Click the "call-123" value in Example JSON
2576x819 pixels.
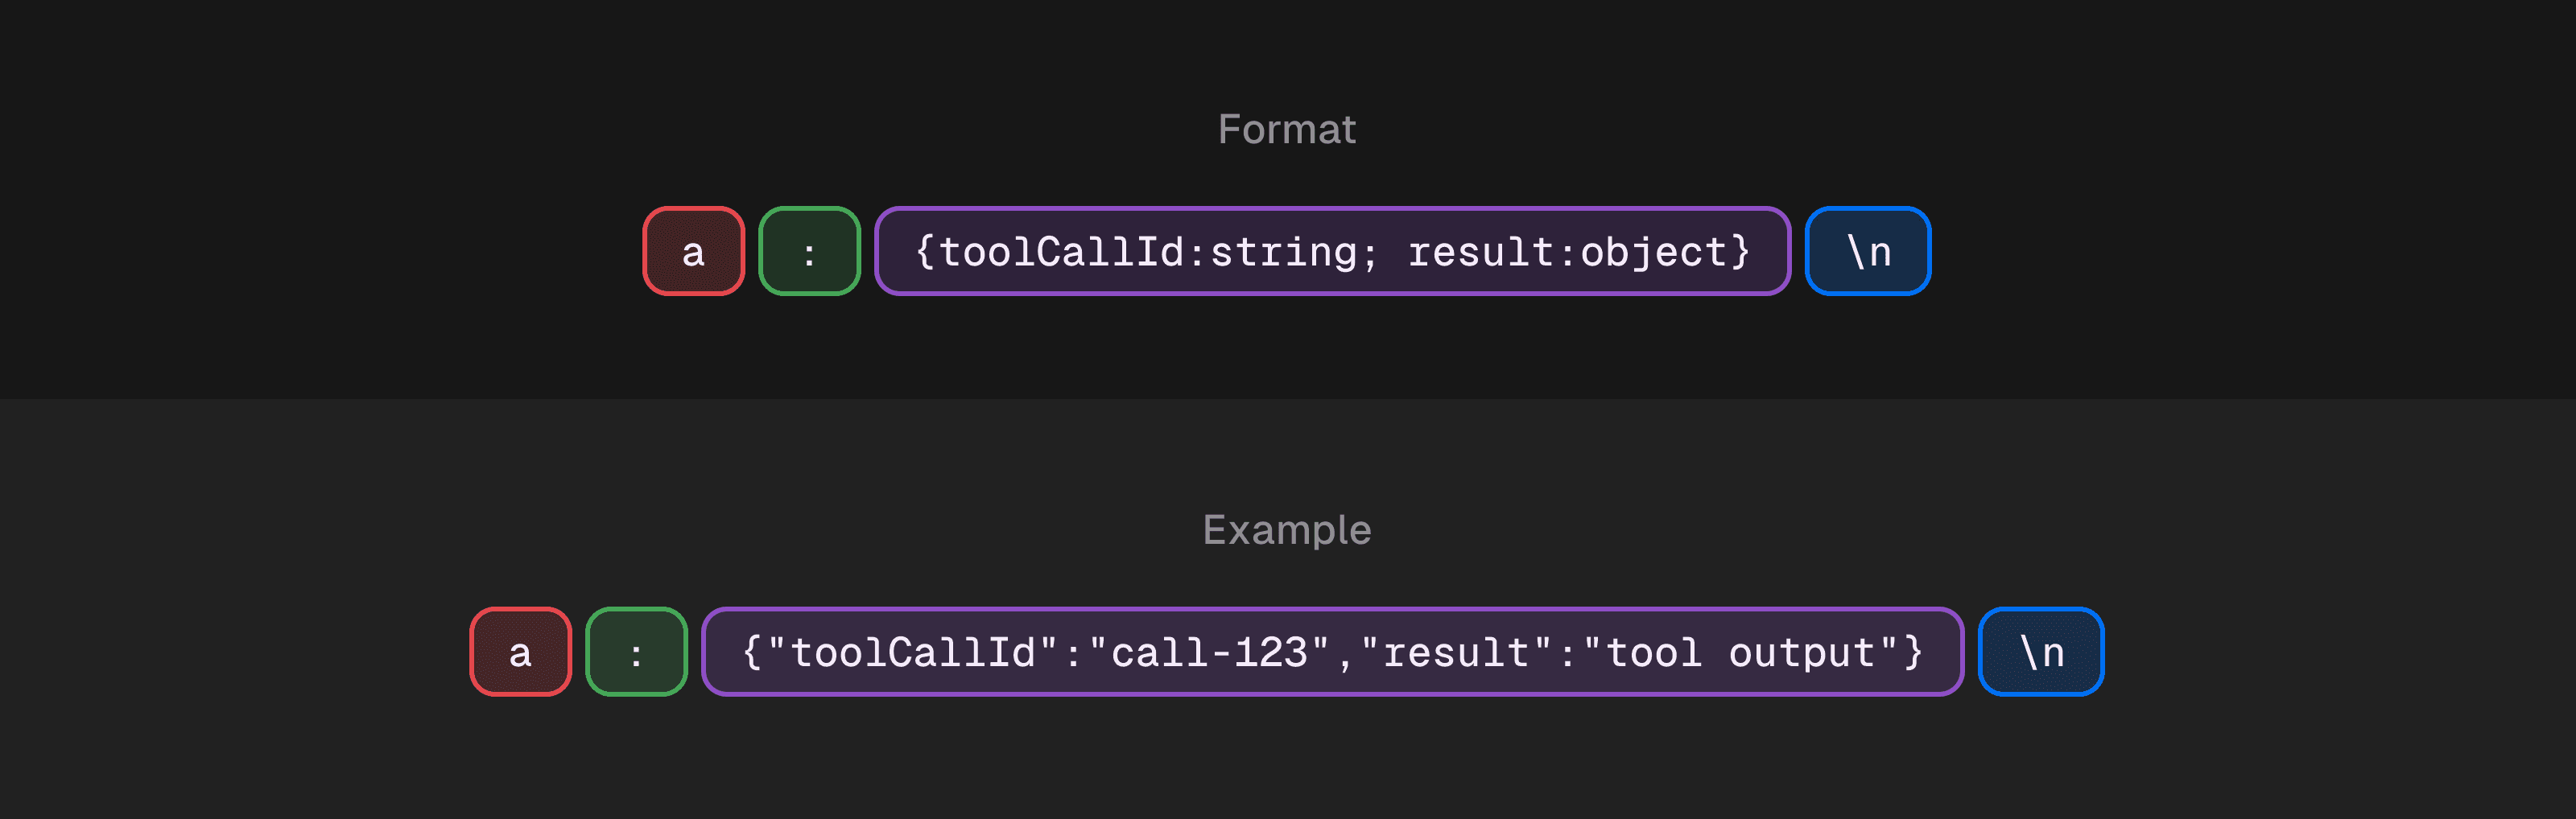pyautogui.click(x=1208, y=653)
